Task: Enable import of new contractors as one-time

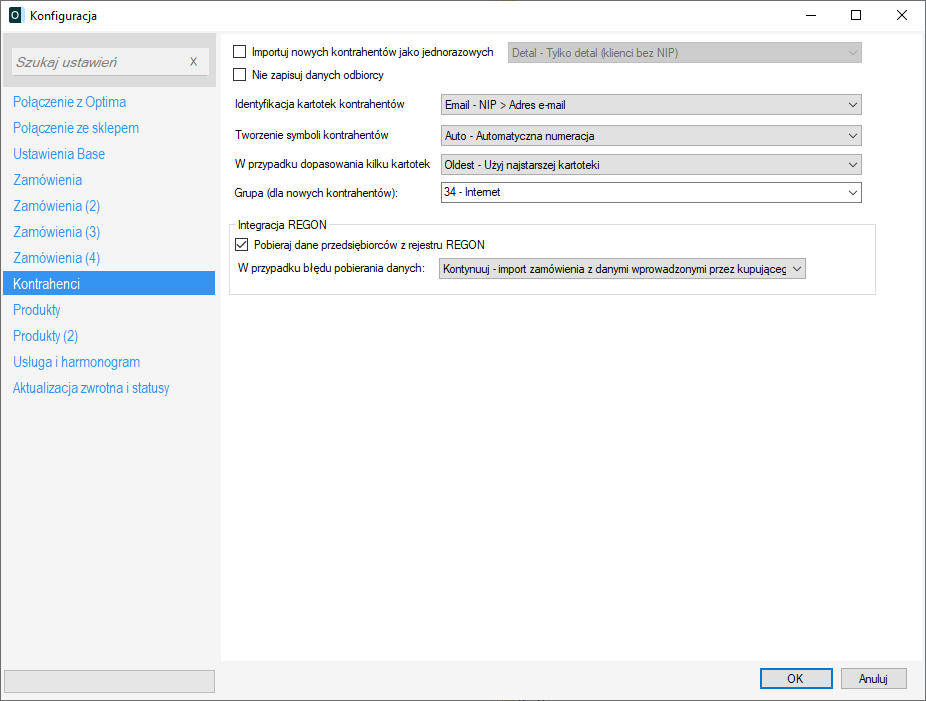Action: (x=239, y=52)
